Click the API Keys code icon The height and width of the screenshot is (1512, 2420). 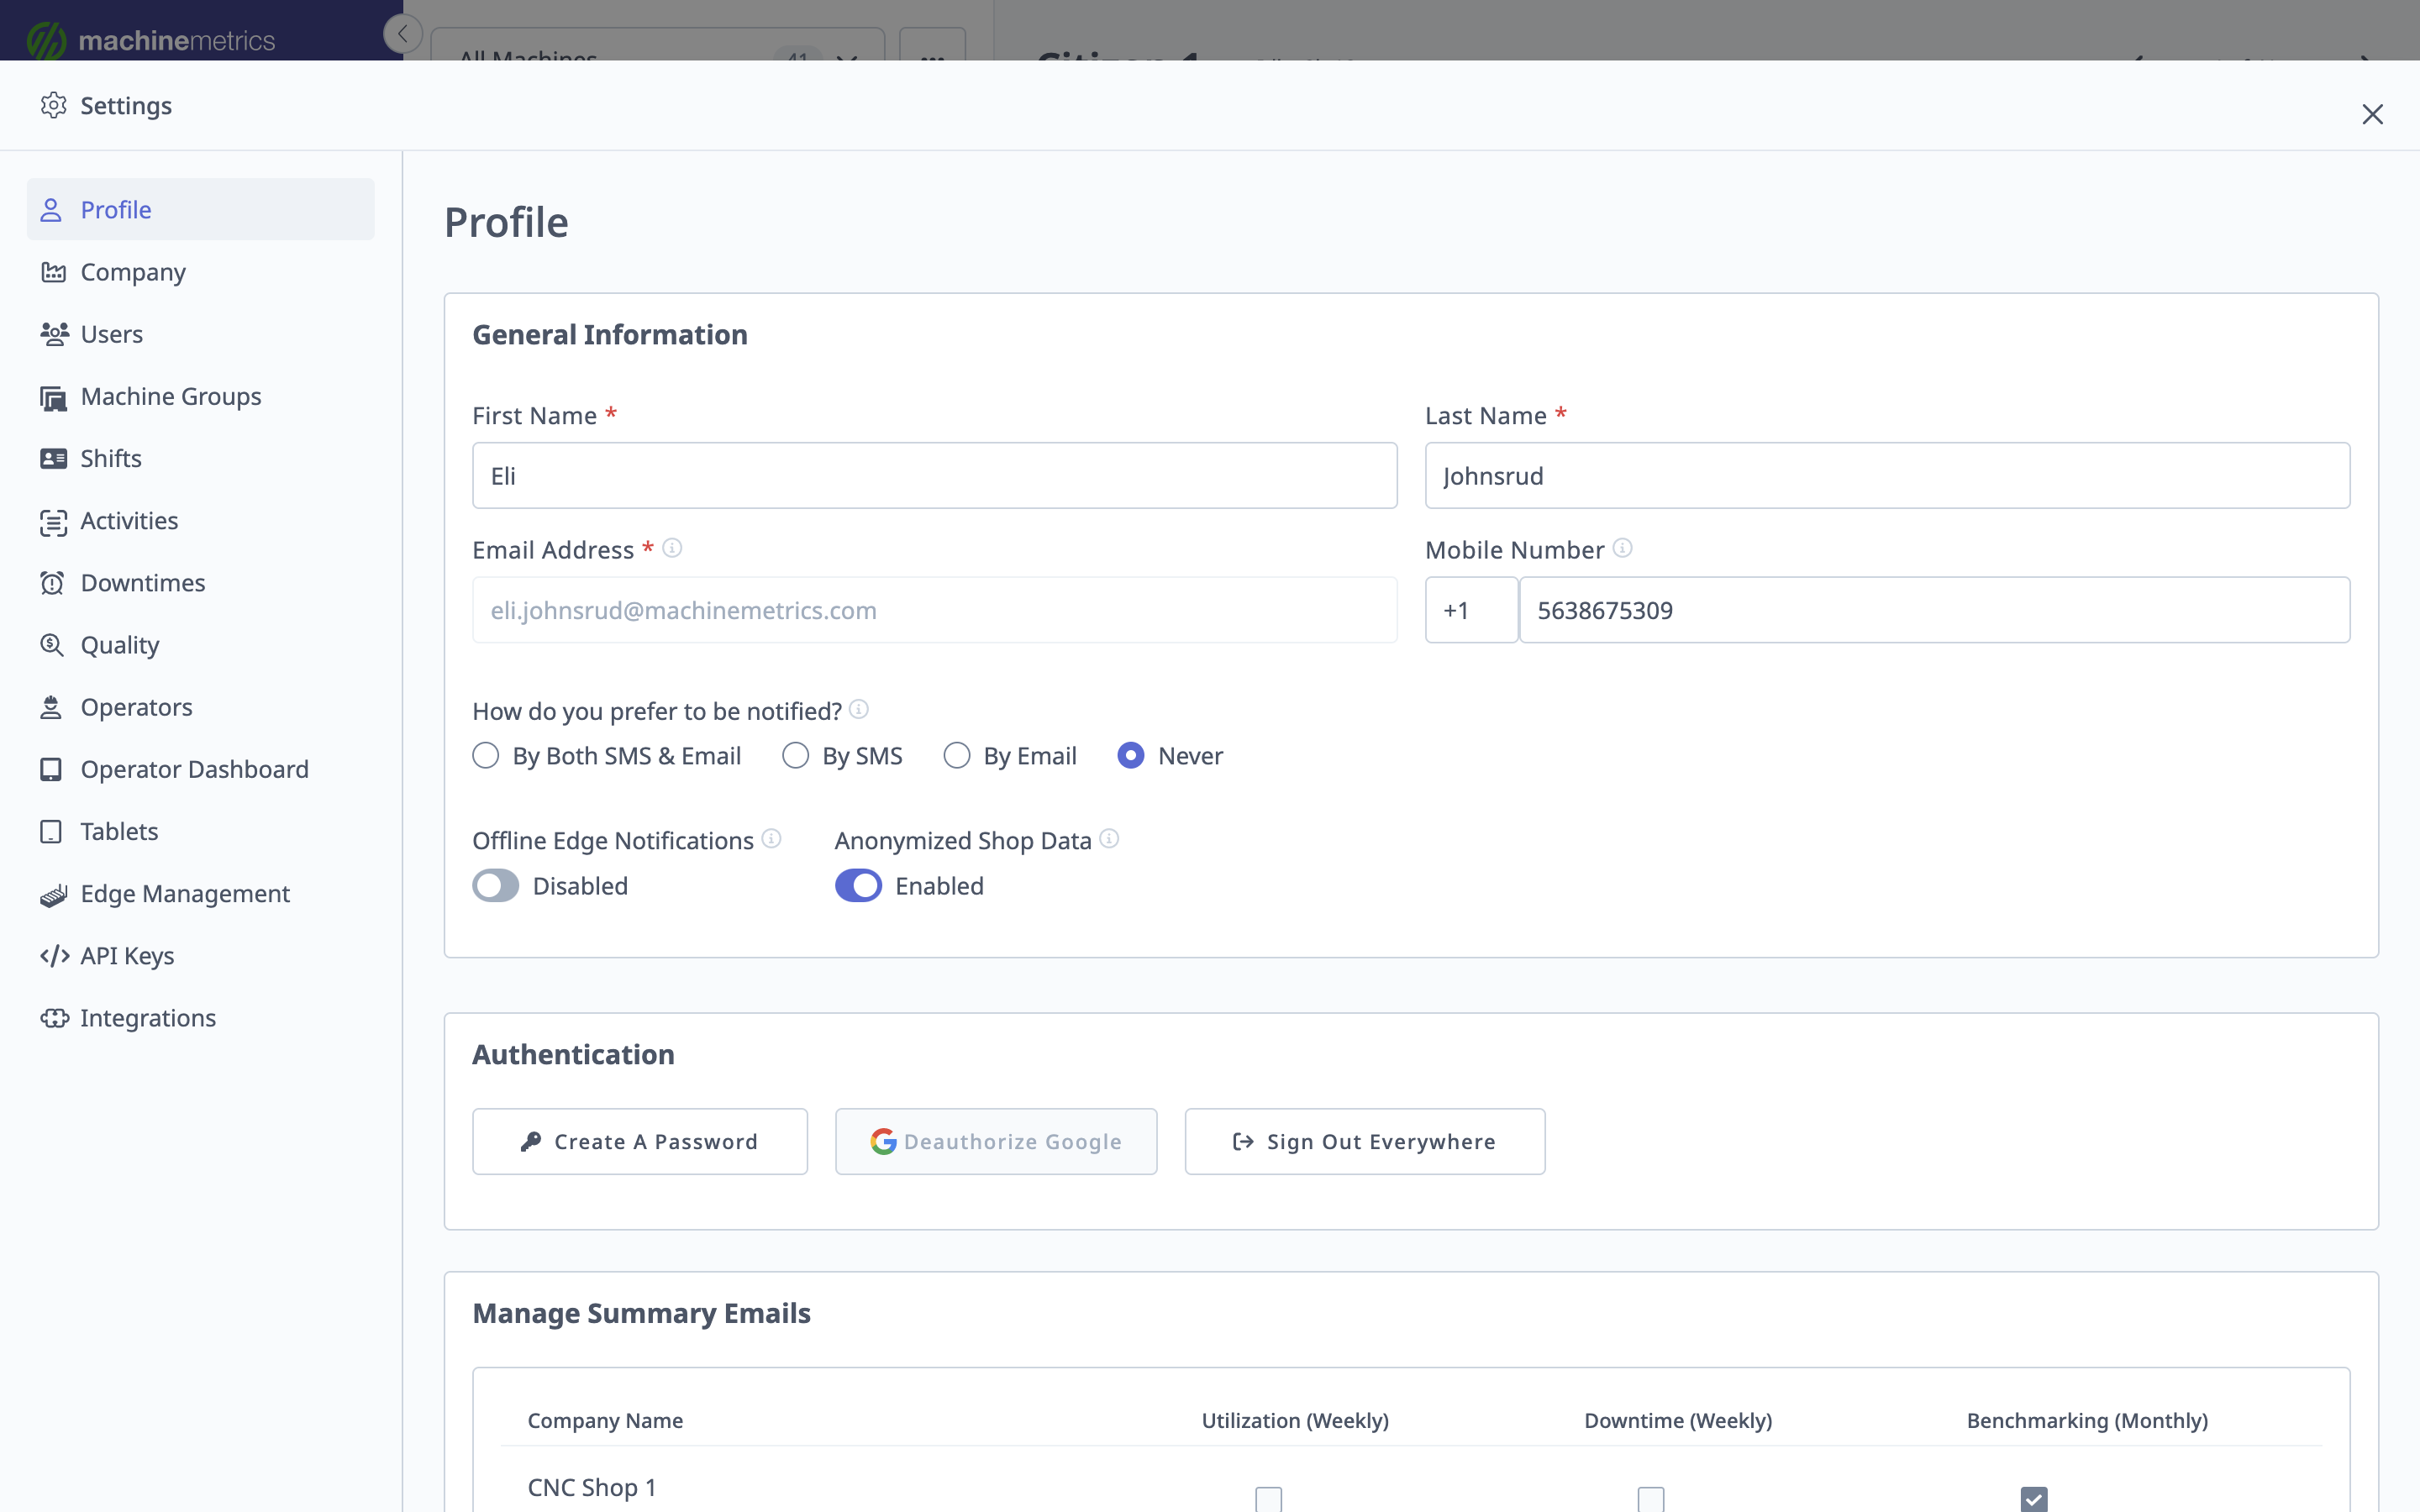pyautogui.click(x=54, y=956)
